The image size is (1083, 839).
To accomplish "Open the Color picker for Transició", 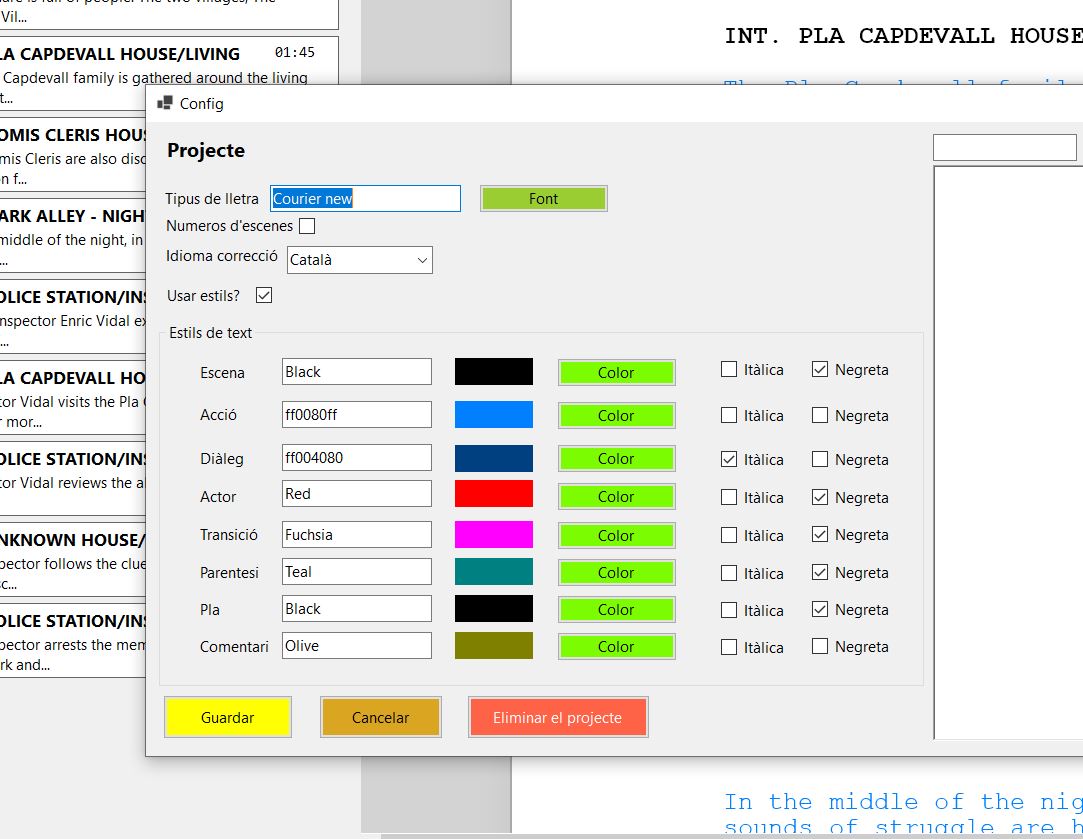I will point(616,535).
